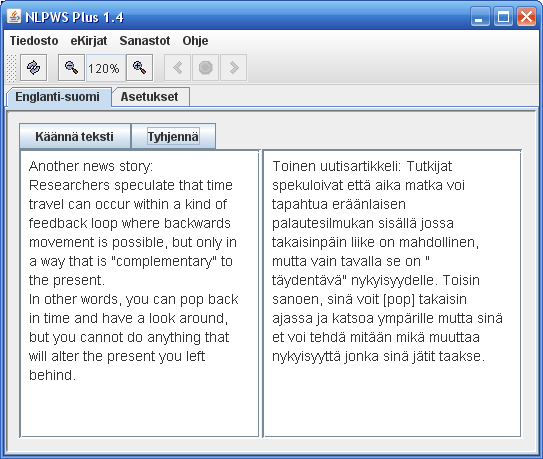Click the Tyhjennä button
This screenshot has width=543, height=459.
click(x=173, y=136)
